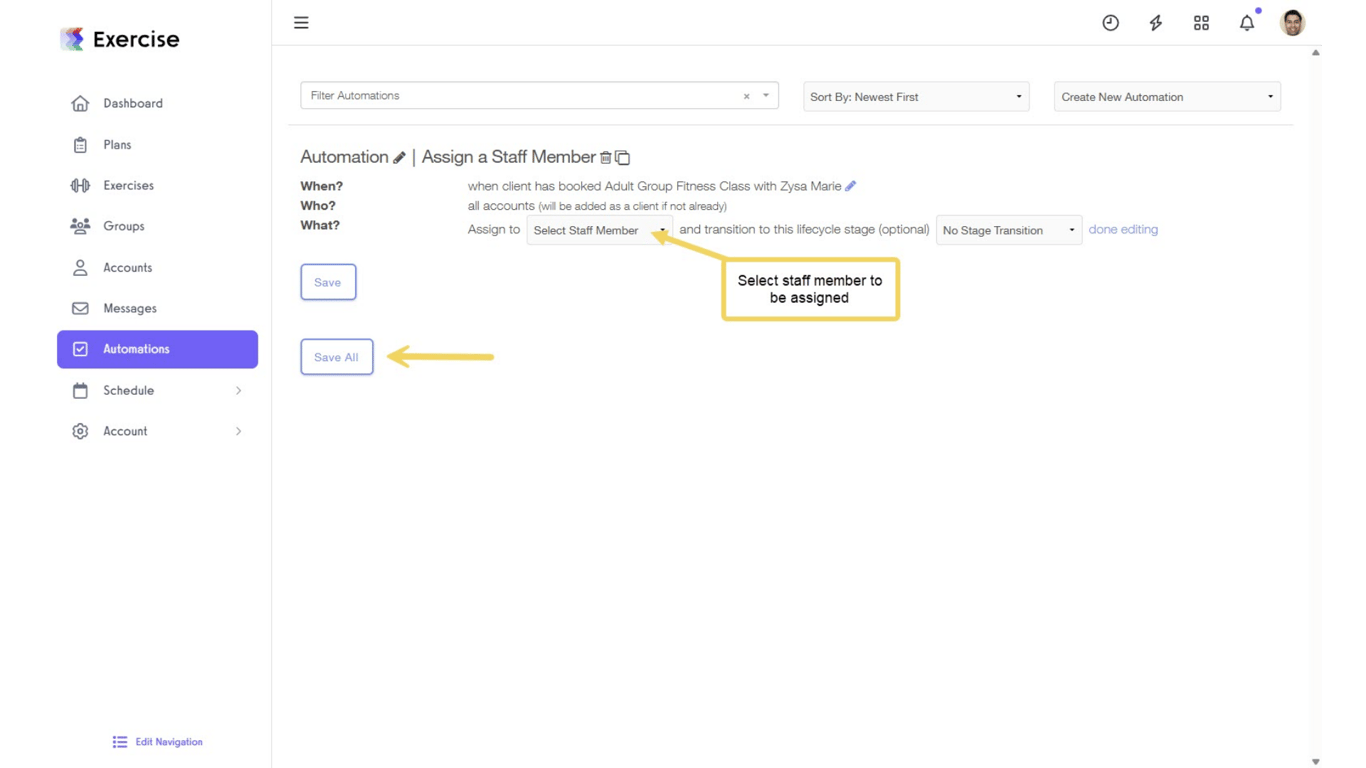Open the No Stage Transition dropdown
Image resolution: width=1366 pixels, height=768 pixels.
click(1007, 230)
